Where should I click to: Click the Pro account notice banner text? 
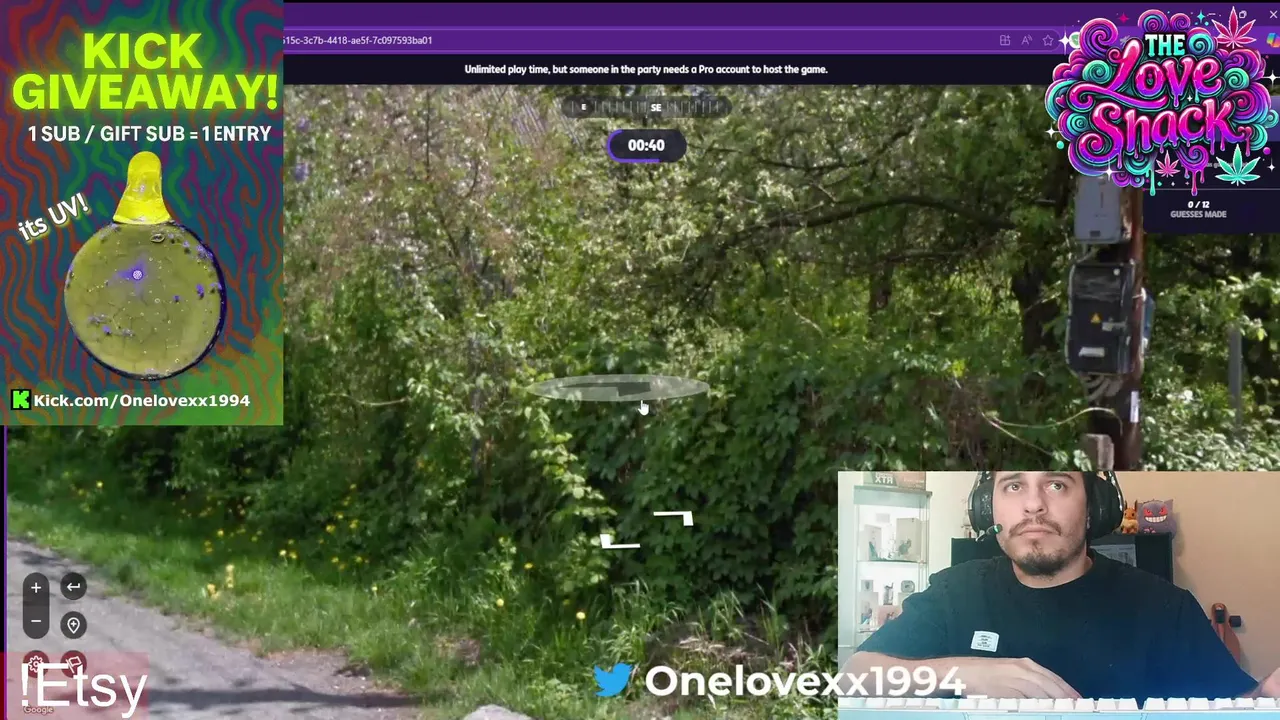pos(646,69)
